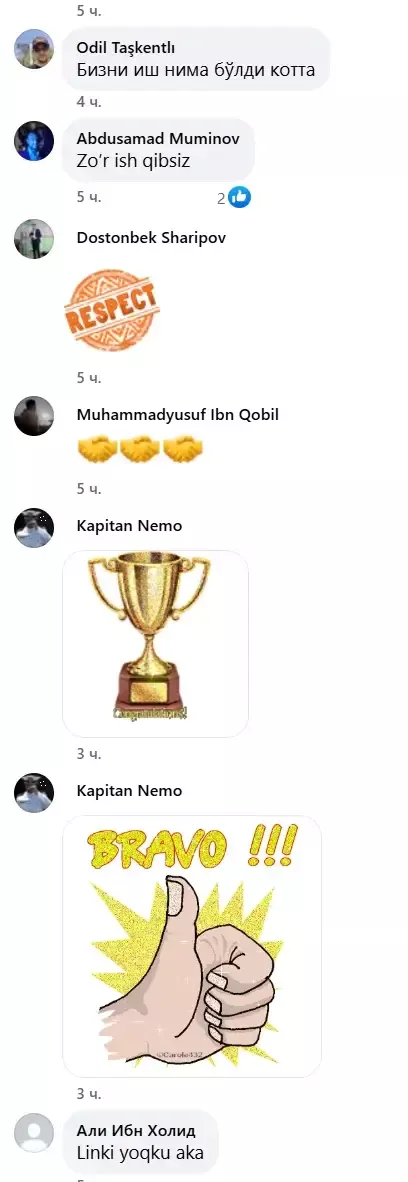Click the handshake emoji comment
Image resolution: width=408 pixels, height=1182 pixels.
coord(140,451)
